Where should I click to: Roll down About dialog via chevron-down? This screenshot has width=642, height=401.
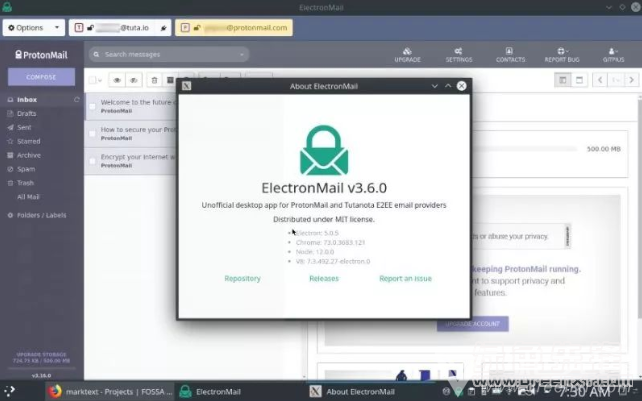click(x=434, y=86)
